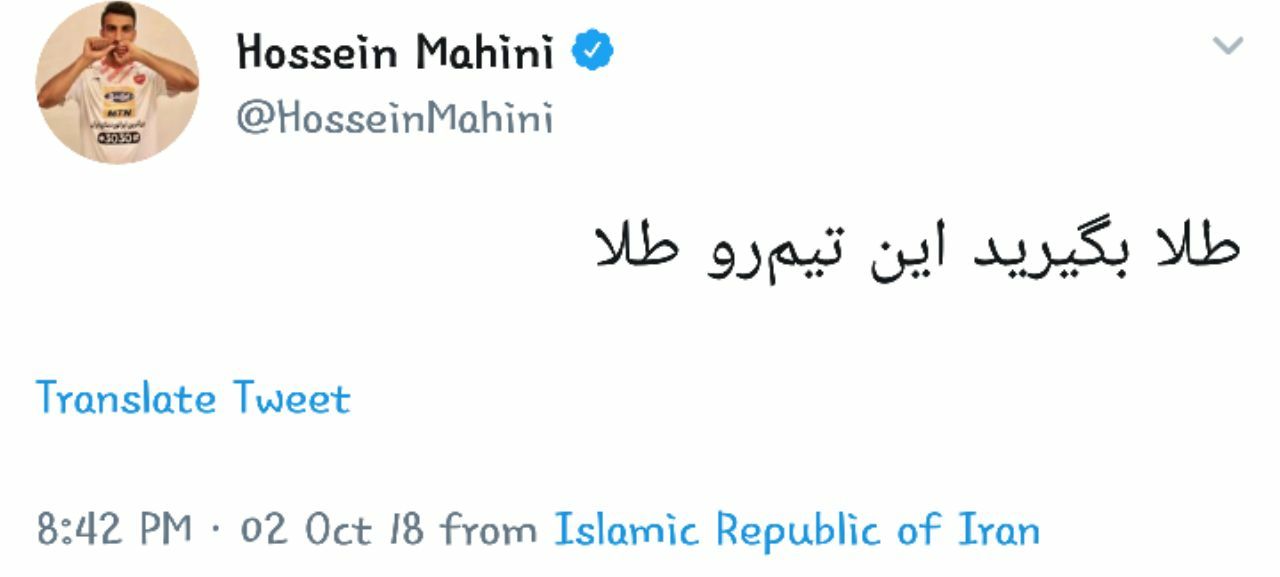Click the Hossein Mahini display name
The height and width of the screenshot is (577, 1280).
[395, 52]
